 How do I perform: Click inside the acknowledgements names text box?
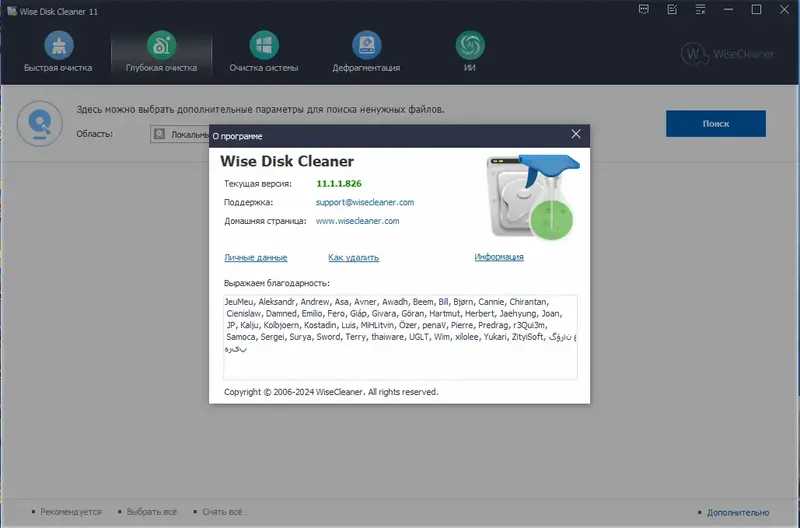(401, 337)
